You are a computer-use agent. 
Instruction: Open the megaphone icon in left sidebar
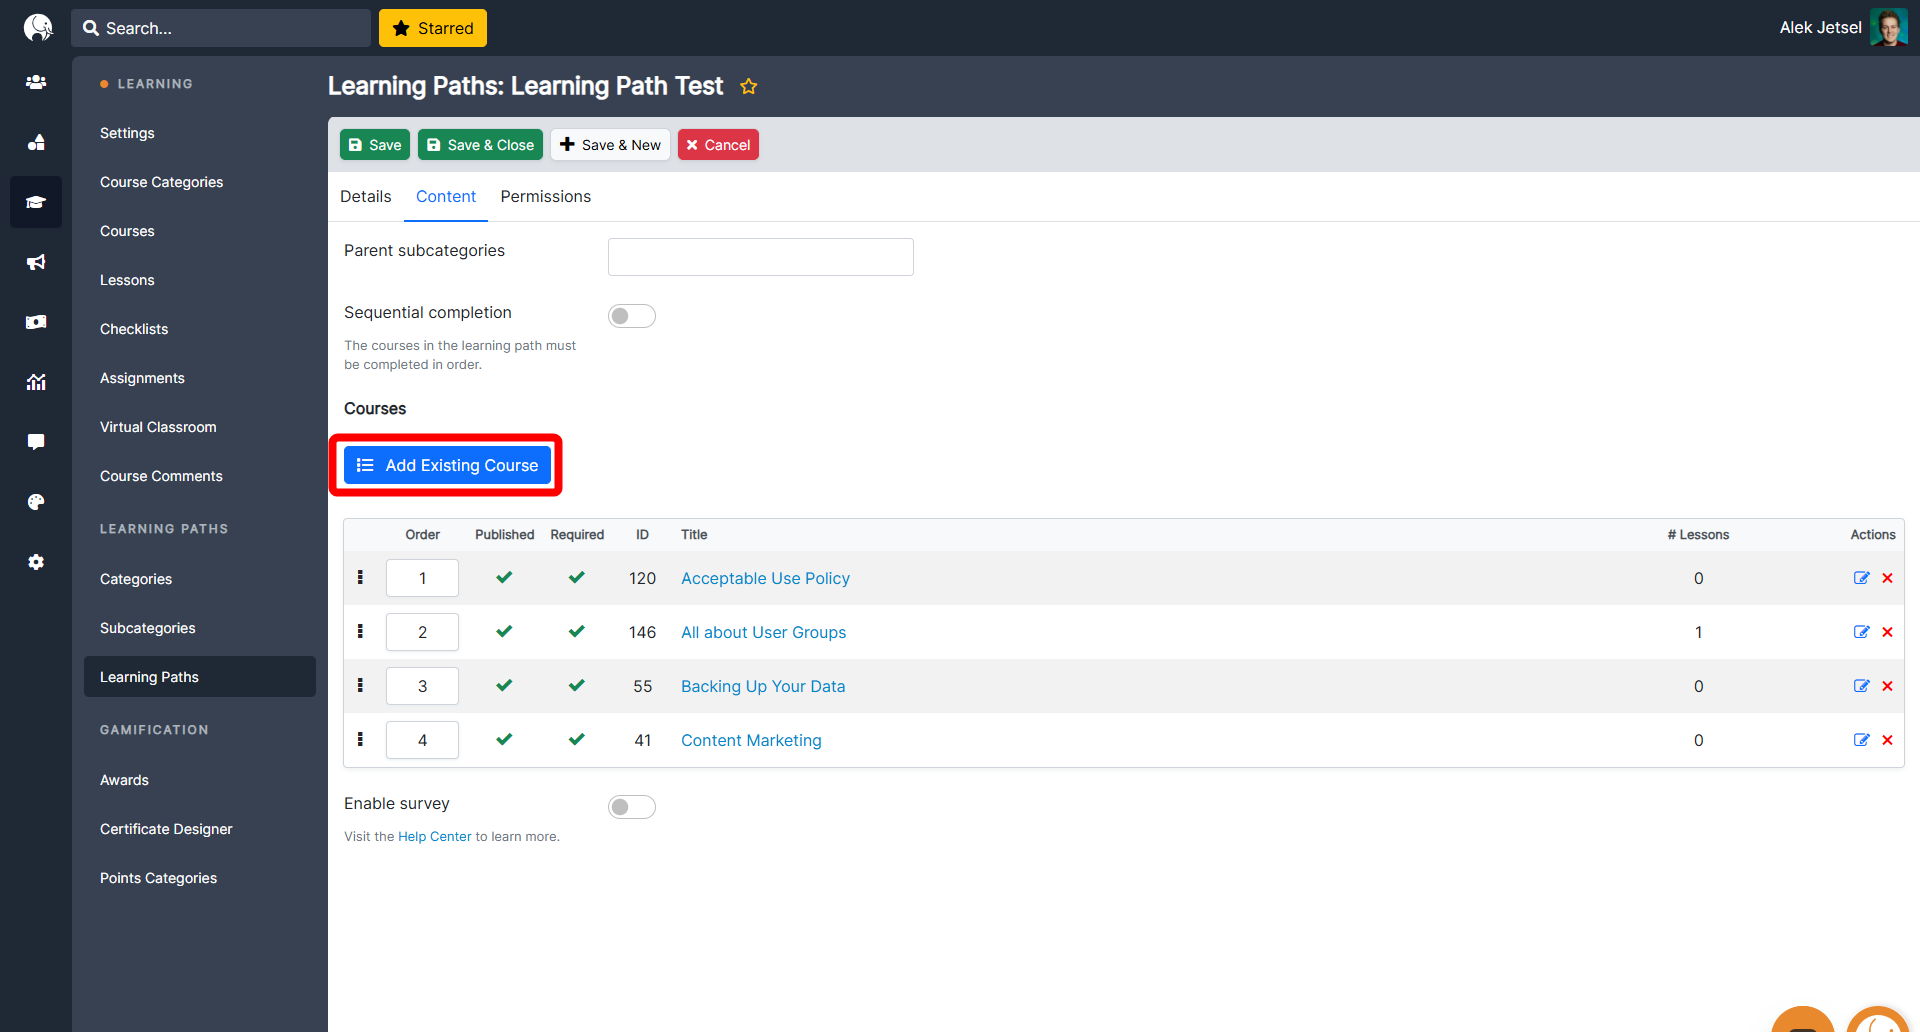pos(36,262)
